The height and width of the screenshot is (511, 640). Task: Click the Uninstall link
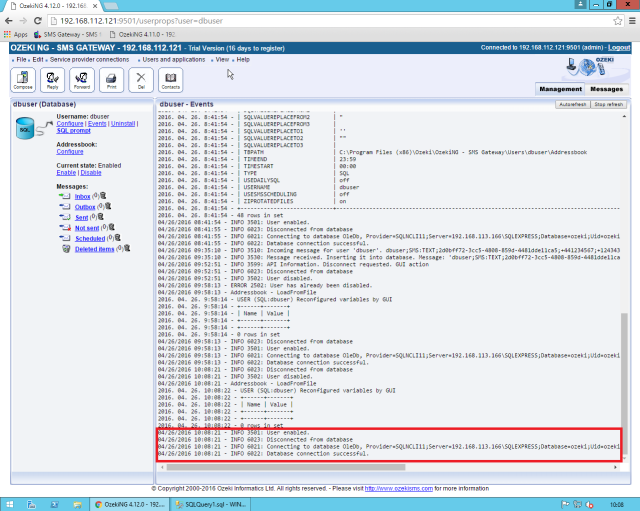(123, 124)
